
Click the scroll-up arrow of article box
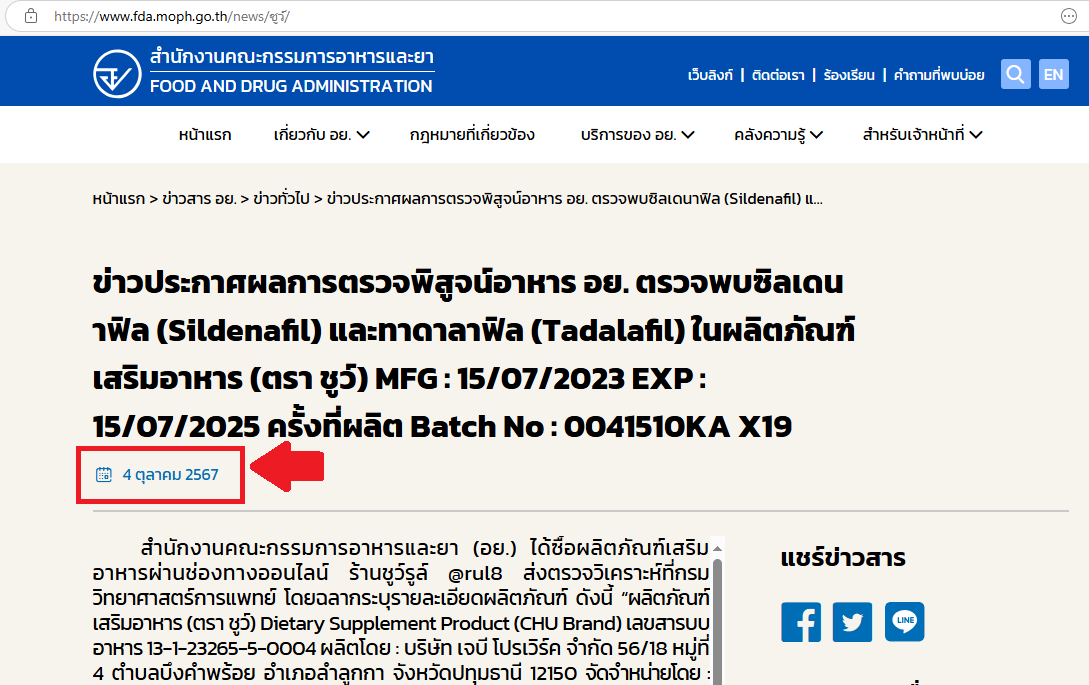(717, 549)
